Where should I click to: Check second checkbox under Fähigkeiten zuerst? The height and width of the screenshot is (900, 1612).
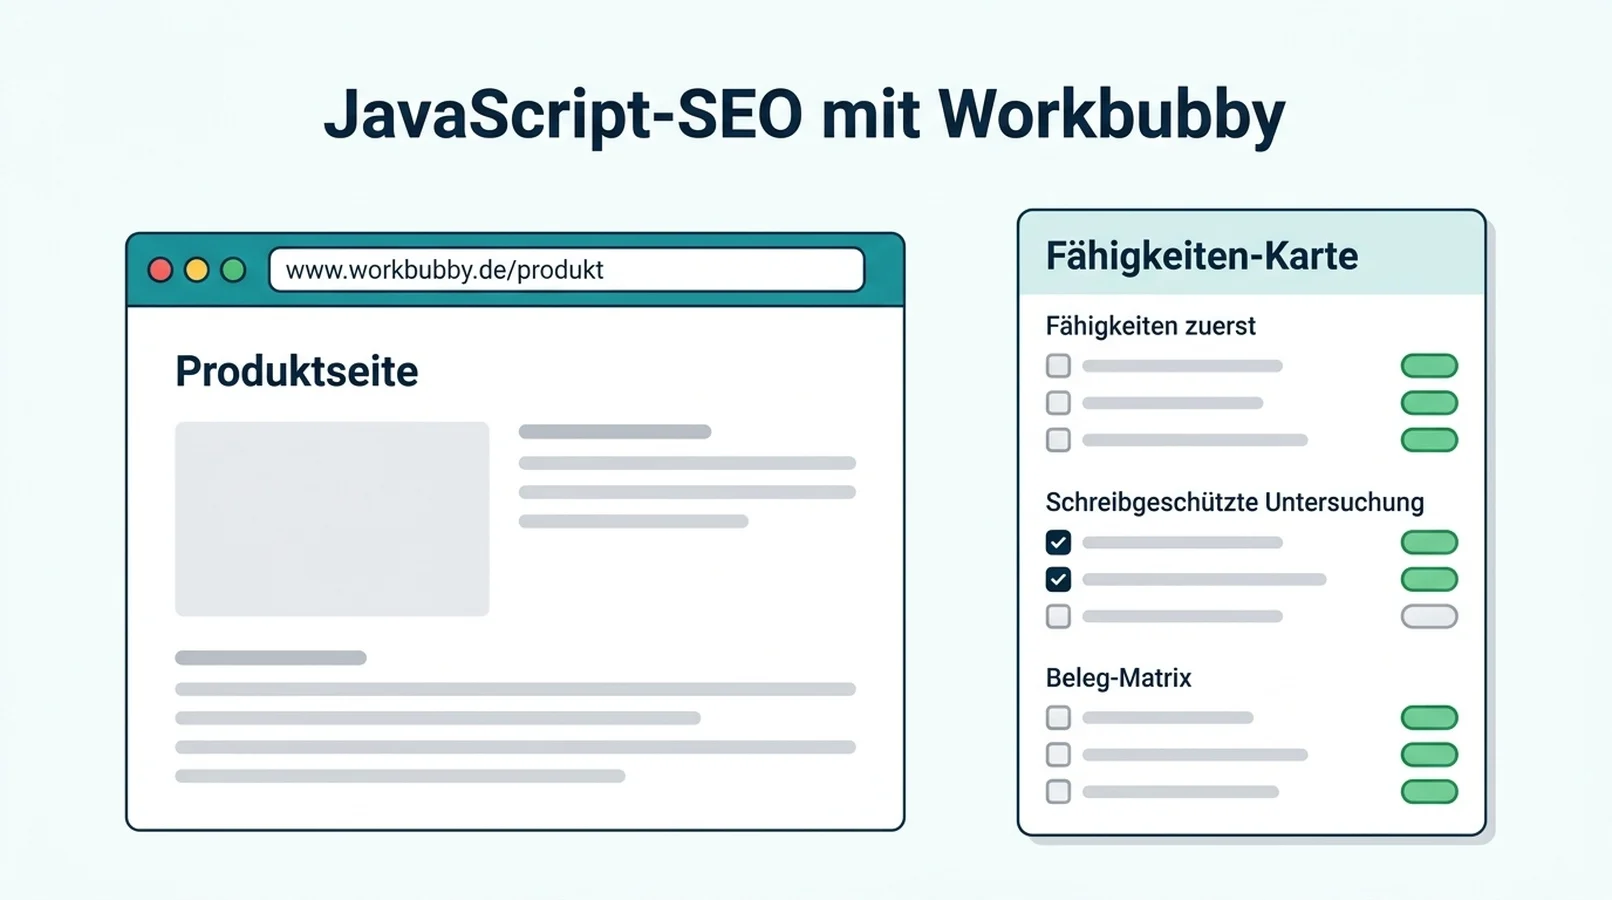1058,403
